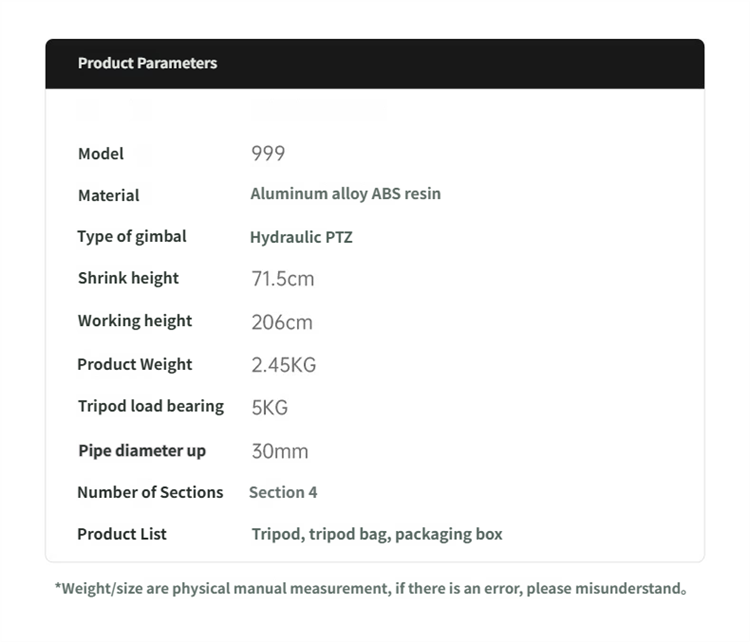Image resolution: width=750 pixels, height=642 pixels.
Task: Select the Working height label
Action: tap(135, 321)
